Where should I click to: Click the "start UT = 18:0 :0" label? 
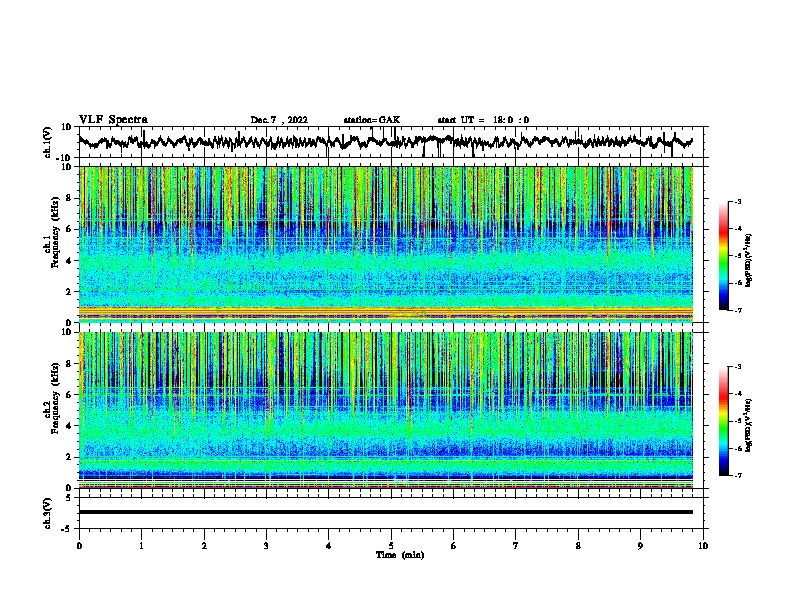pos(483,120)
